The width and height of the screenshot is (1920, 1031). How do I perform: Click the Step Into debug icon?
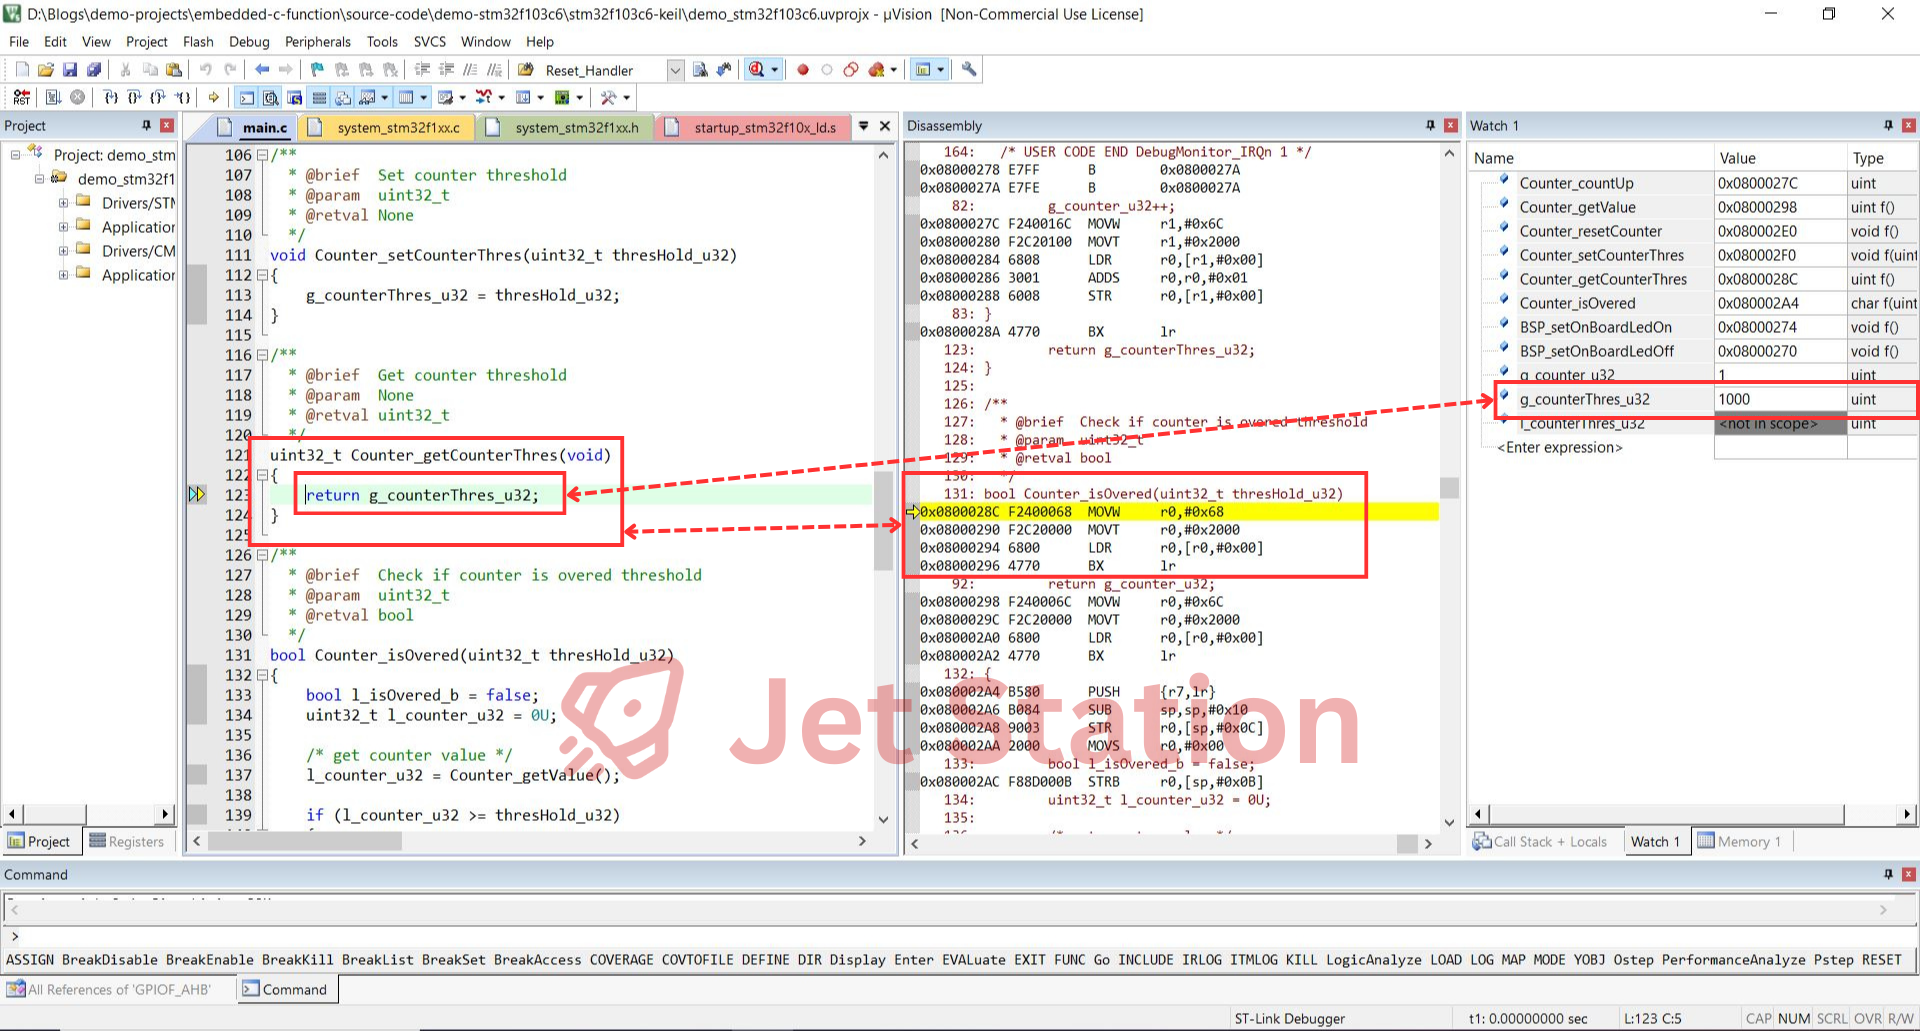click(x=111, y=98)
